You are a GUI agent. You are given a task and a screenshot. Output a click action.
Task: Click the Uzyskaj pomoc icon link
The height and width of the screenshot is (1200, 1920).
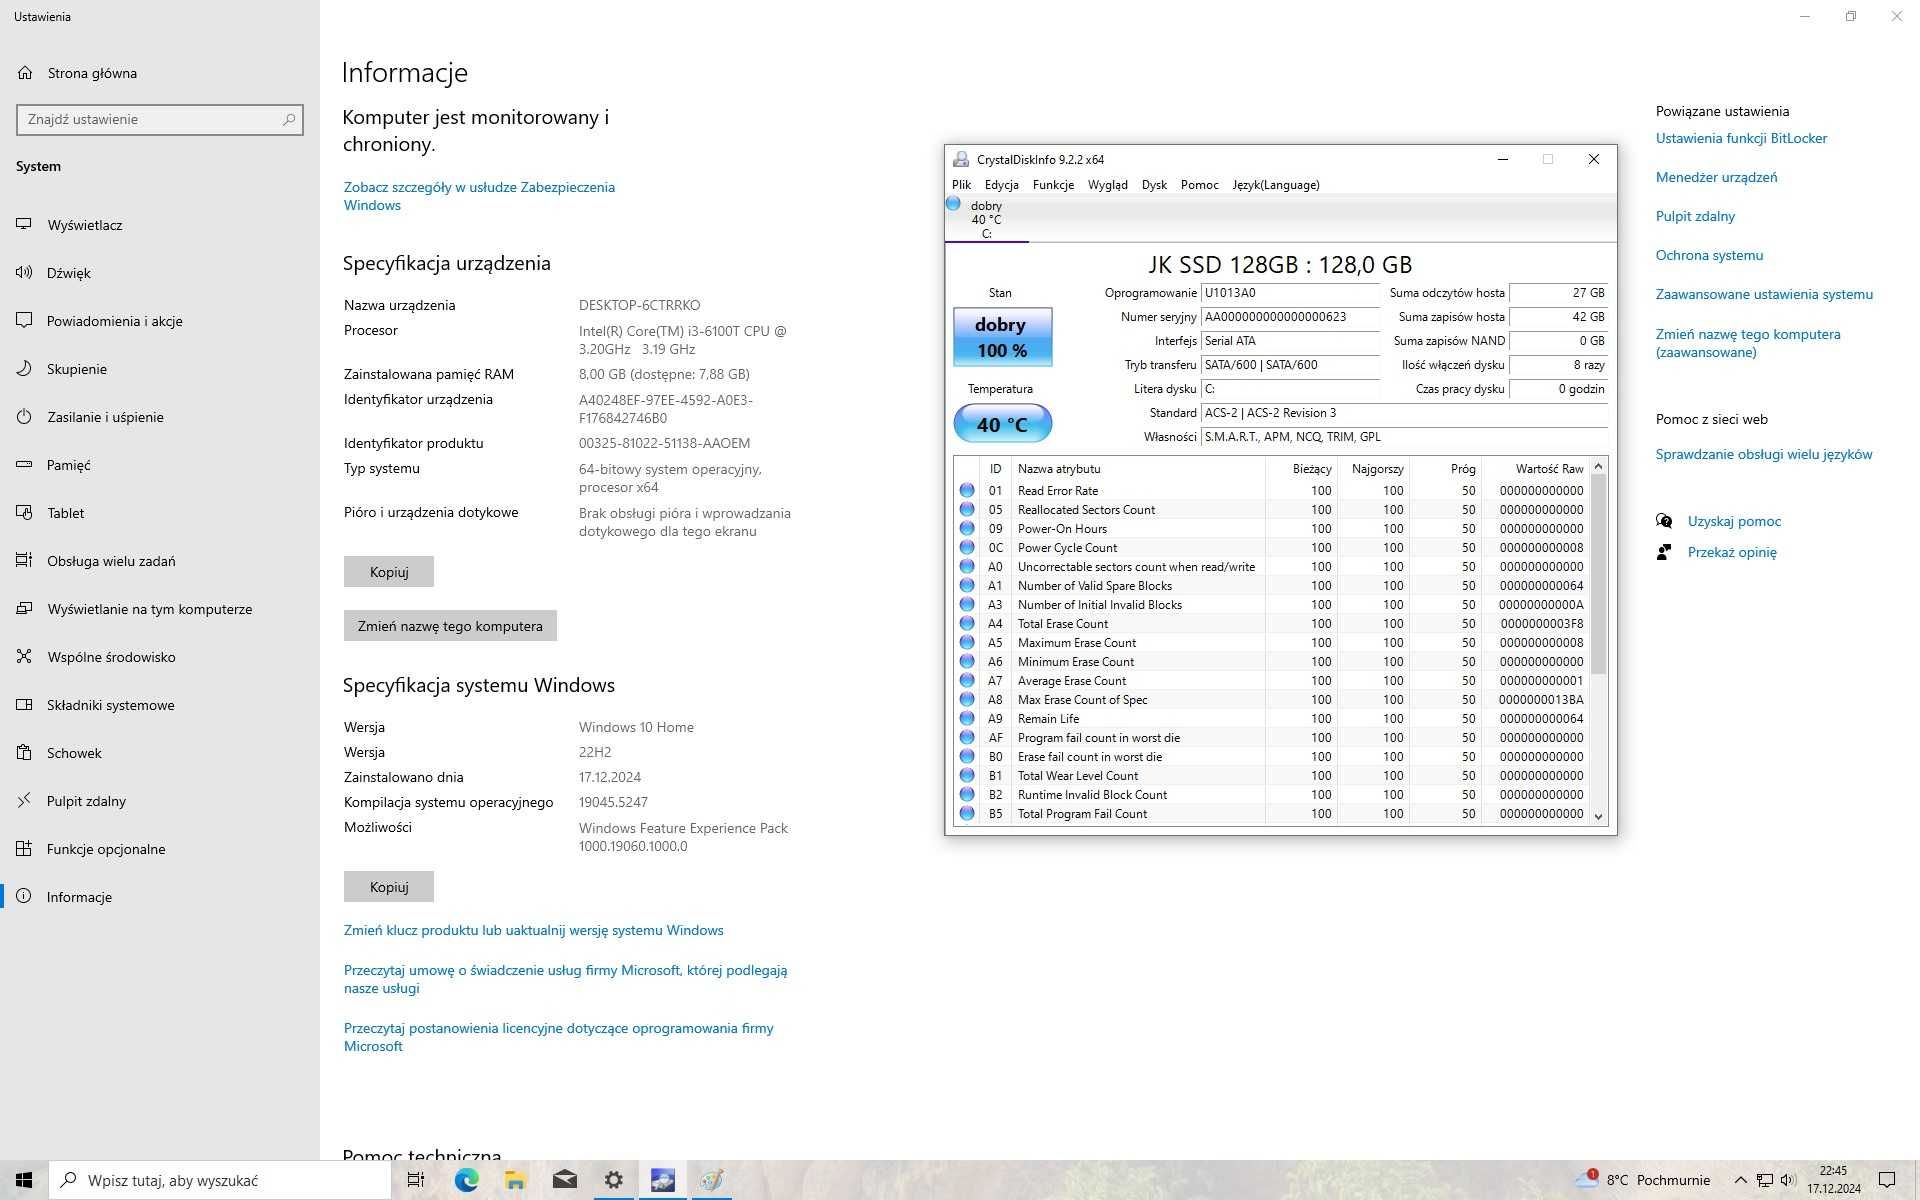tap(1664, 521)
